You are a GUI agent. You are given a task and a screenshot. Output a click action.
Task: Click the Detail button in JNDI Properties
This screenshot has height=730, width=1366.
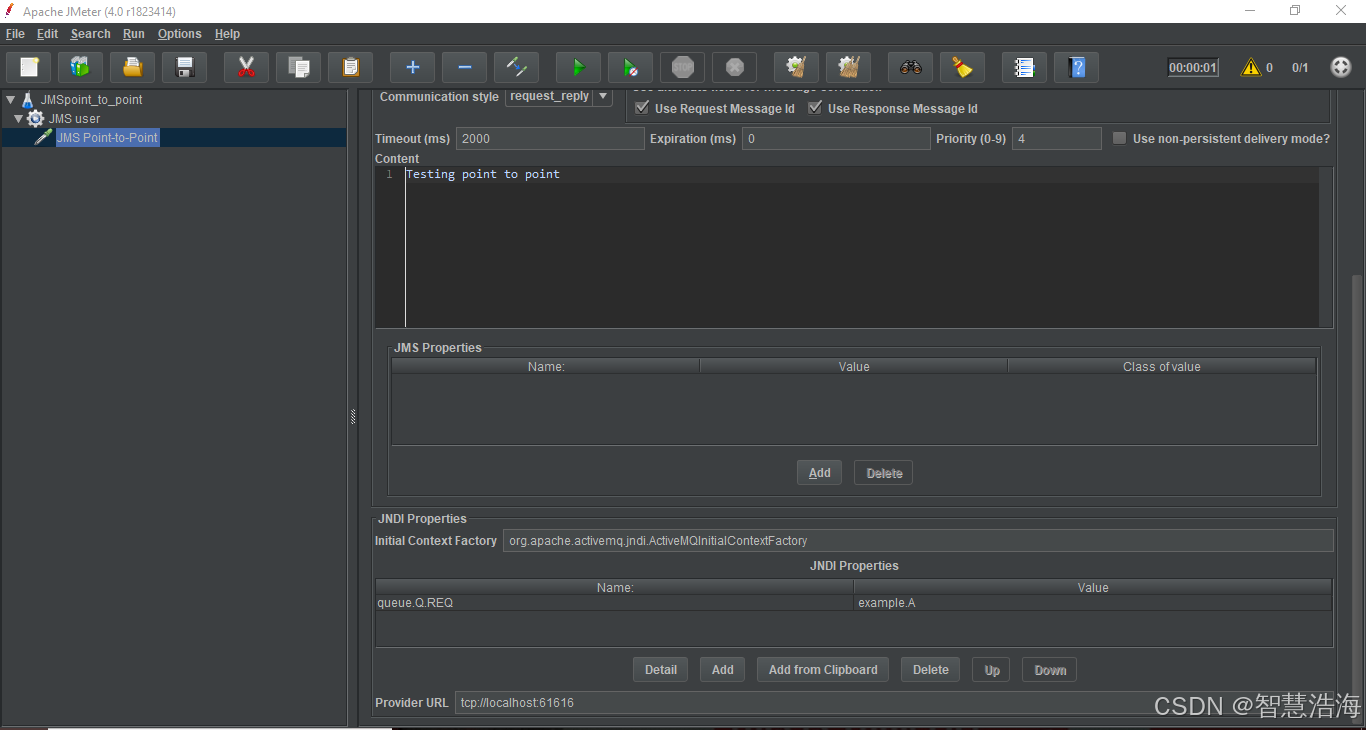coord(660,670)
